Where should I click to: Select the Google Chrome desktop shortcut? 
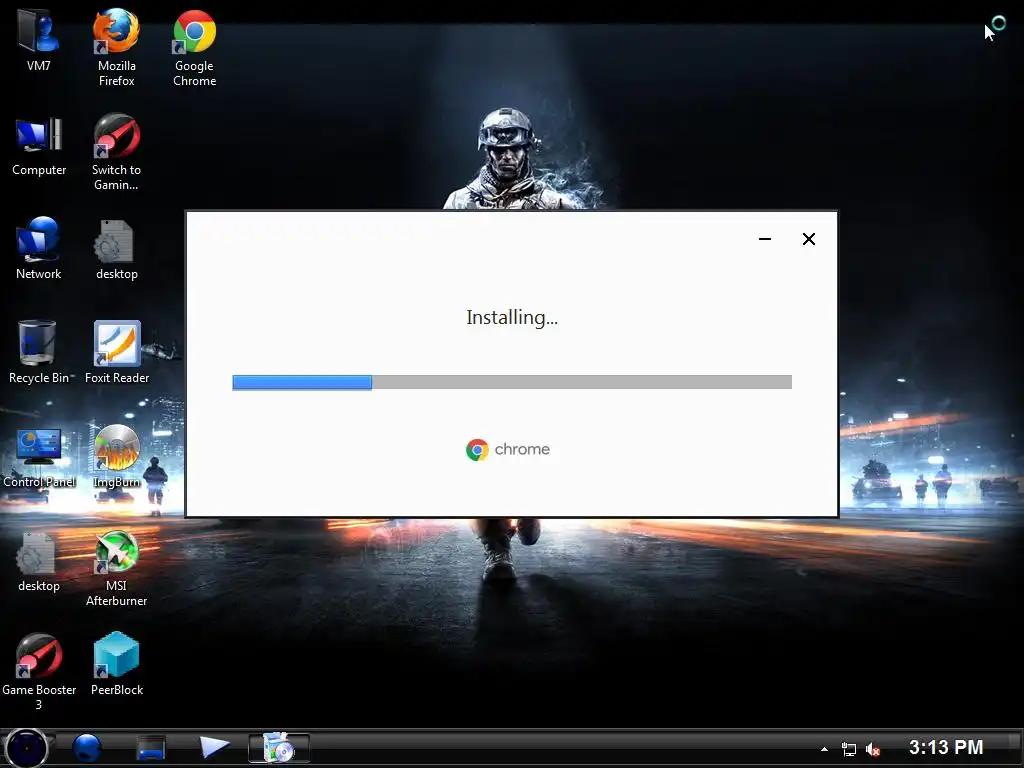[x=195, y=47]
